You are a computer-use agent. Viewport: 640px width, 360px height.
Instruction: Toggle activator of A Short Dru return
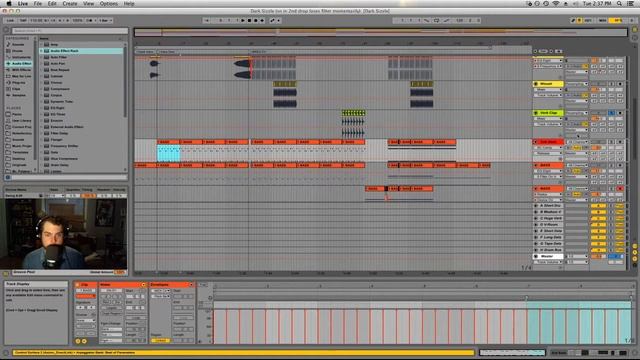[598, 206]
